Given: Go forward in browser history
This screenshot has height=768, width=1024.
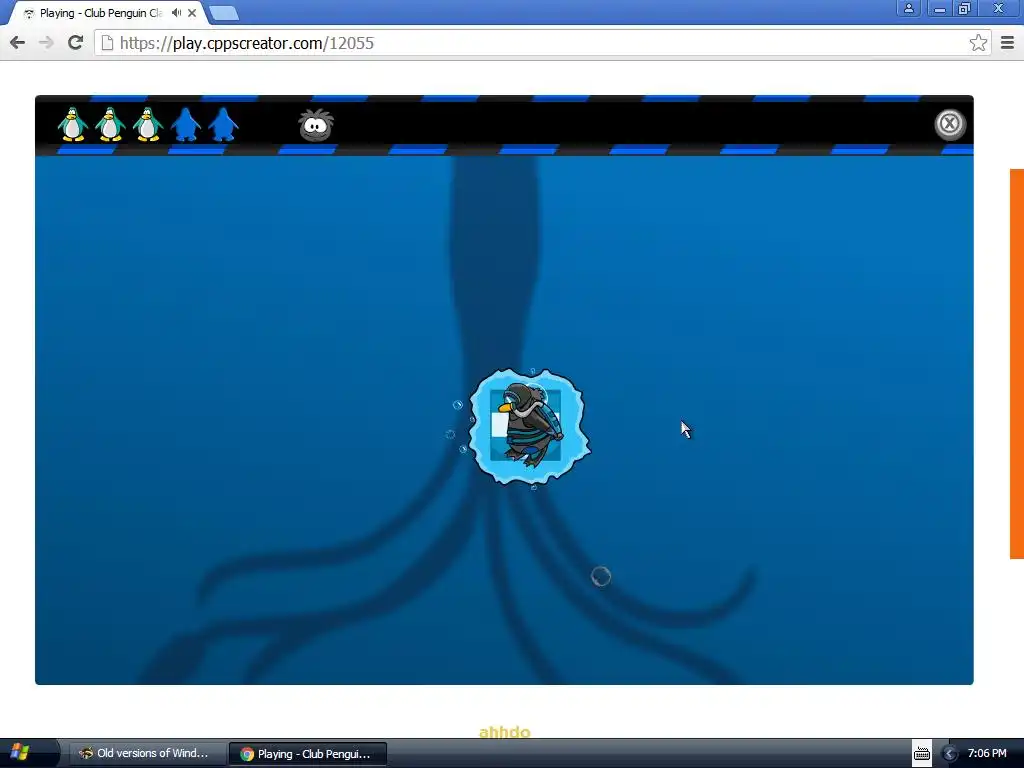Looking at the screenshot, I should (x=46, y=43).
